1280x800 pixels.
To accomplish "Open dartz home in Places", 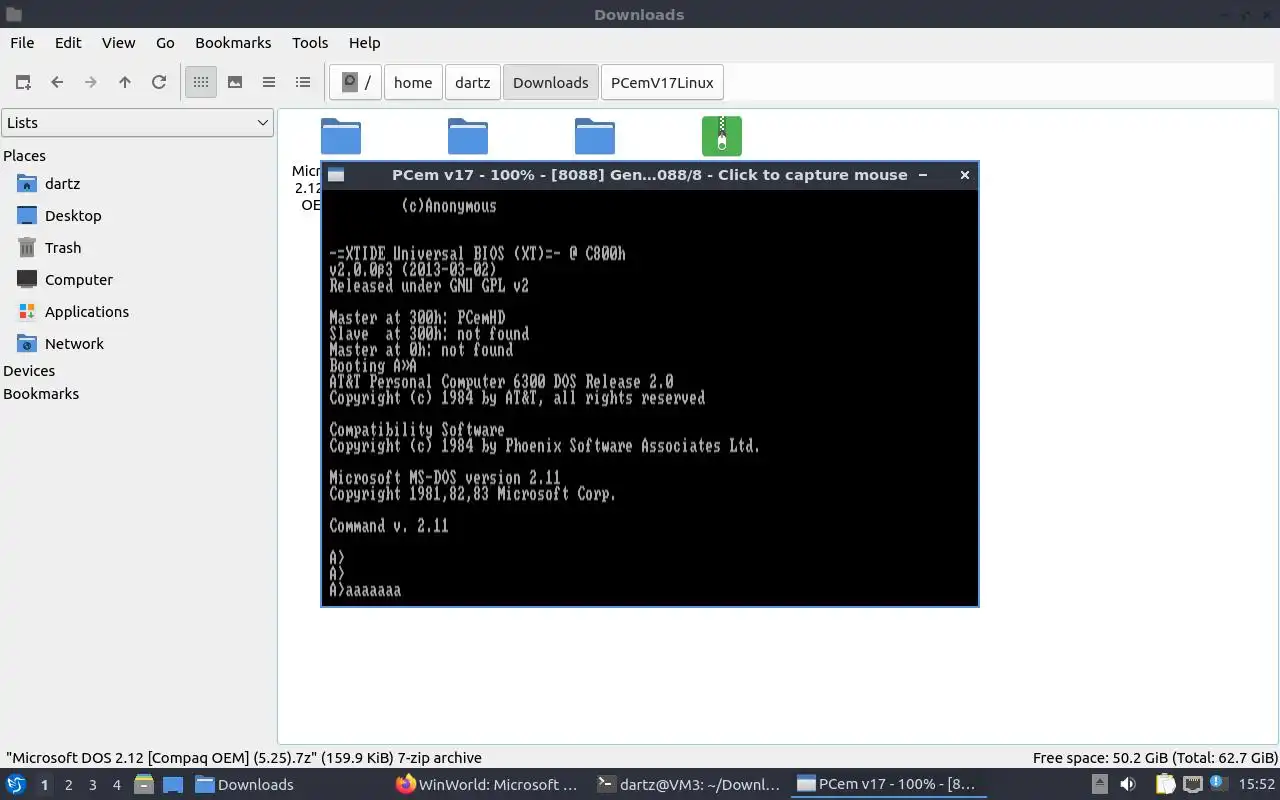I will (62, 184).
